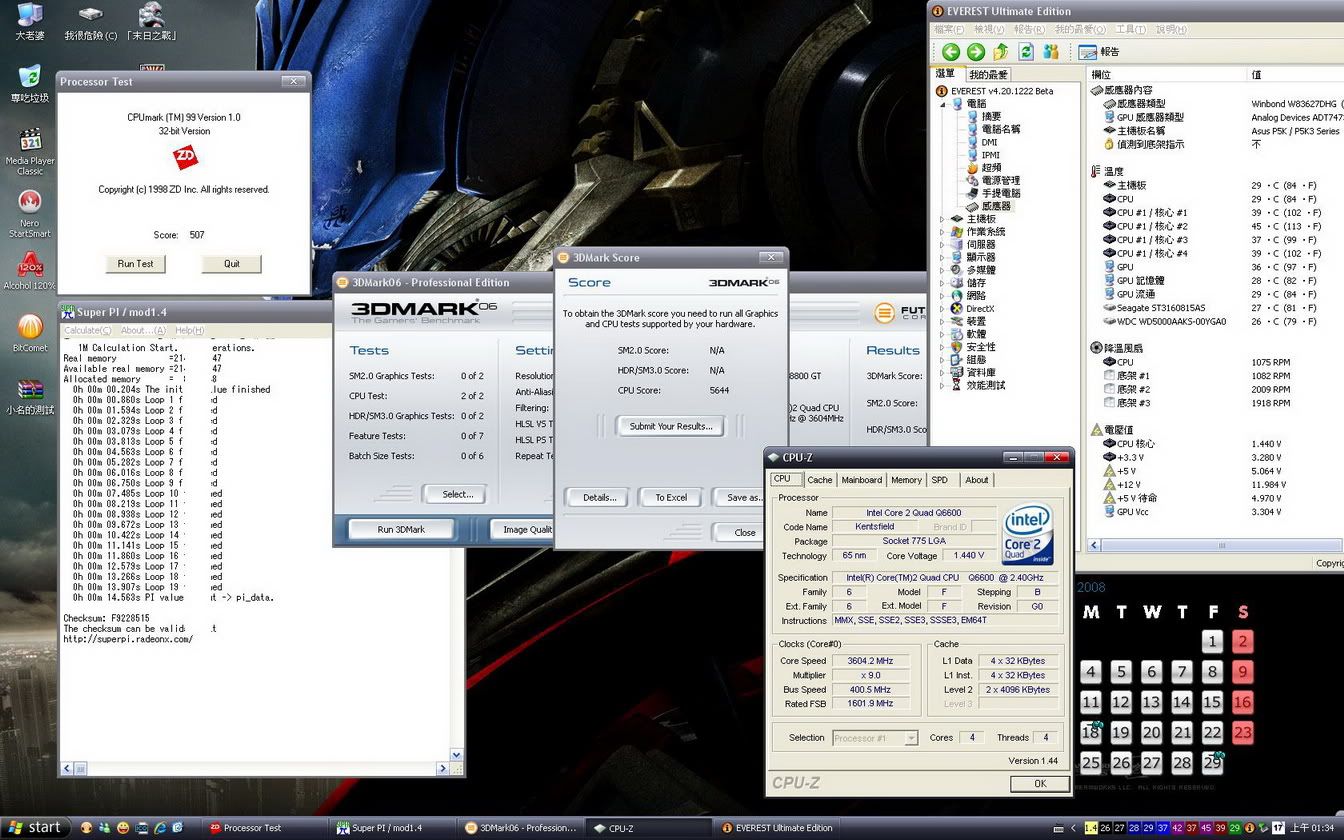
Task: Click Super PI horizontal scrollbar
Action: tap(256, 769)
